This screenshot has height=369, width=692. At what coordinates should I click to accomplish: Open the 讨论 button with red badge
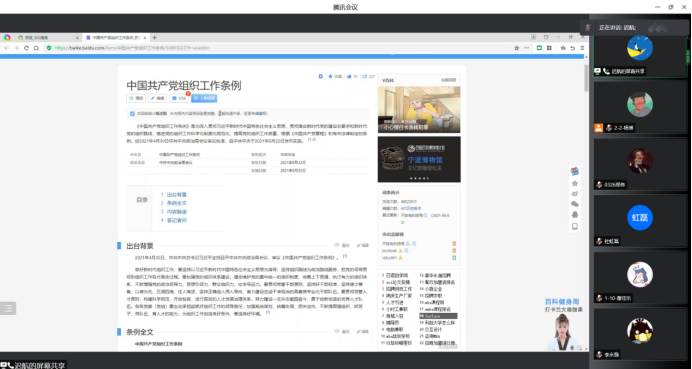(x=179, y=98)
